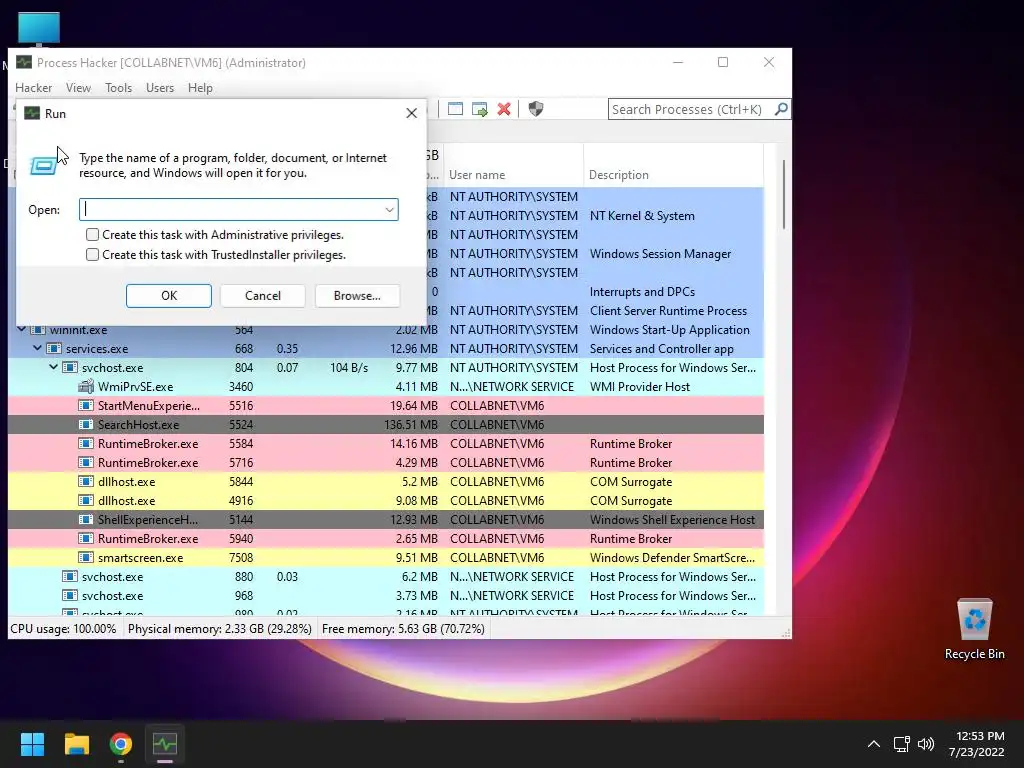Click 'Windows Session Manager' description
The image size is (1024, 768).
tap(660, 253)
